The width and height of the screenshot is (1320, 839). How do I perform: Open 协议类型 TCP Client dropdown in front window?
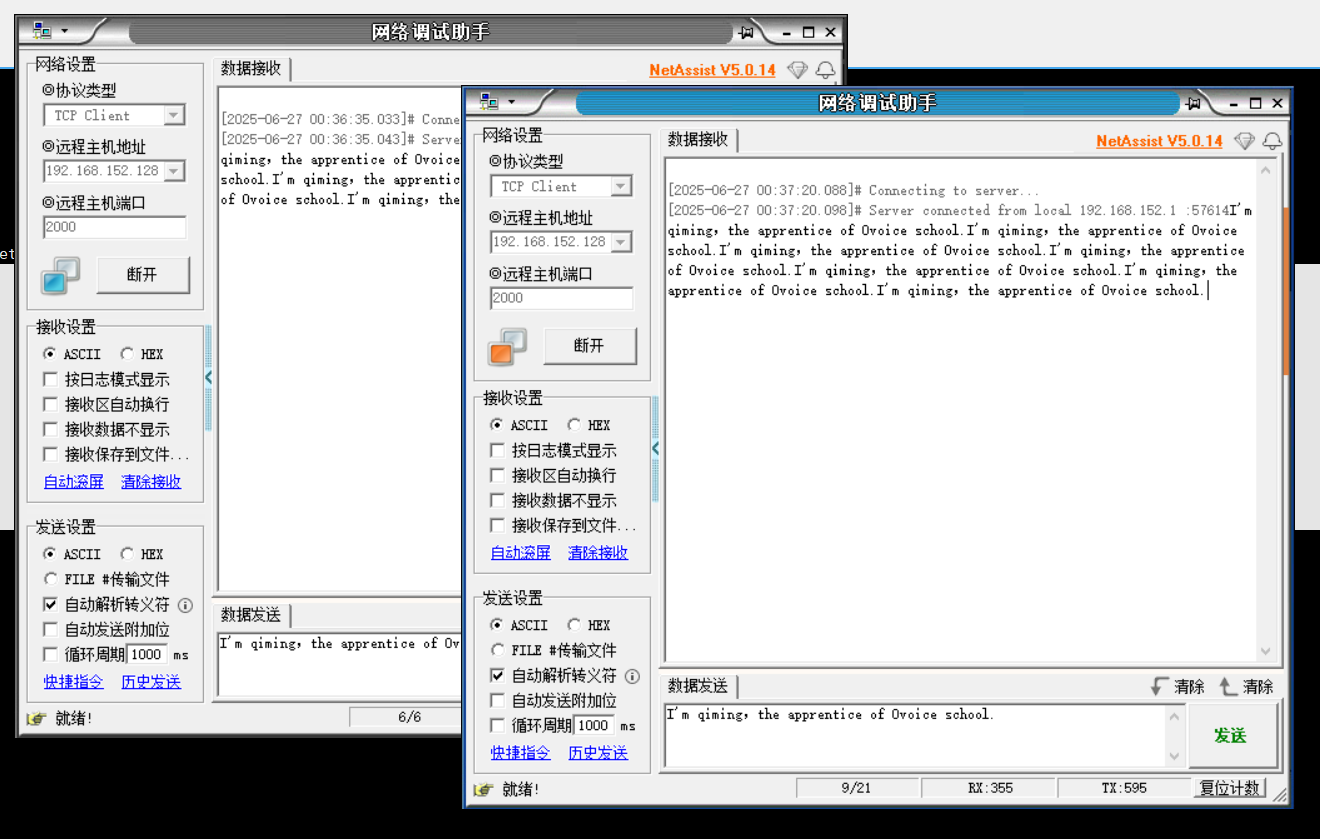(x=621, y=186)
